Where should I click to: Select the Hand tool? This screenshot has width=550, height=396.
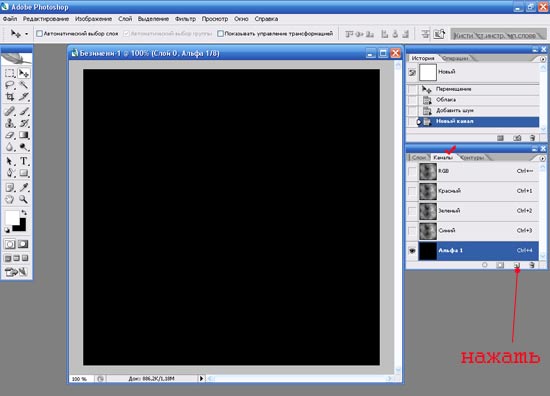tap(10, 199)
